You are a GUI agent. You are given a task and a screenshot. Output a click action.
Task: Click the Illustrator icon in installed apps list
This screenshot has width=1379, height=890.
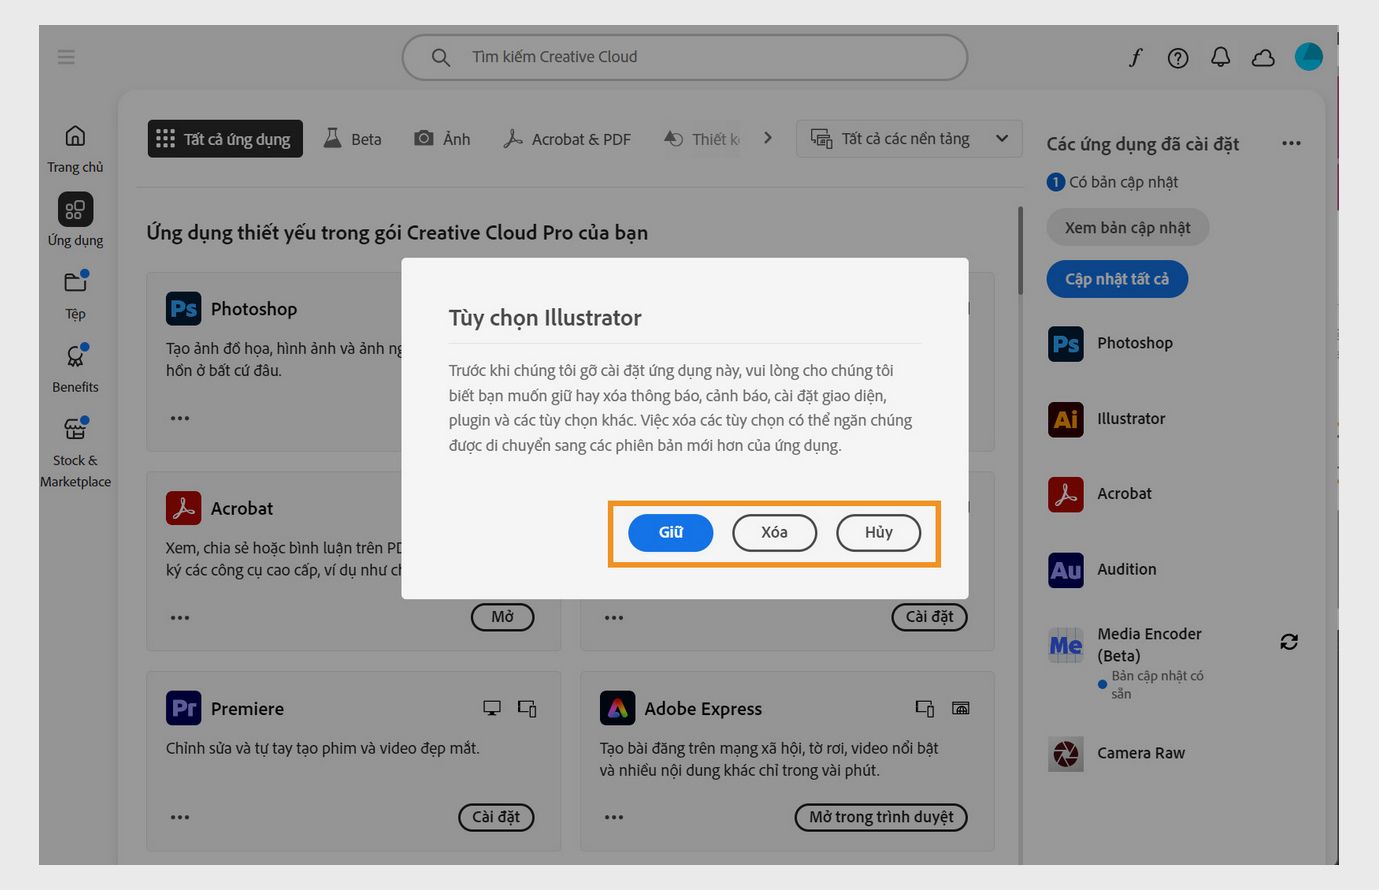click(1066, 419)
